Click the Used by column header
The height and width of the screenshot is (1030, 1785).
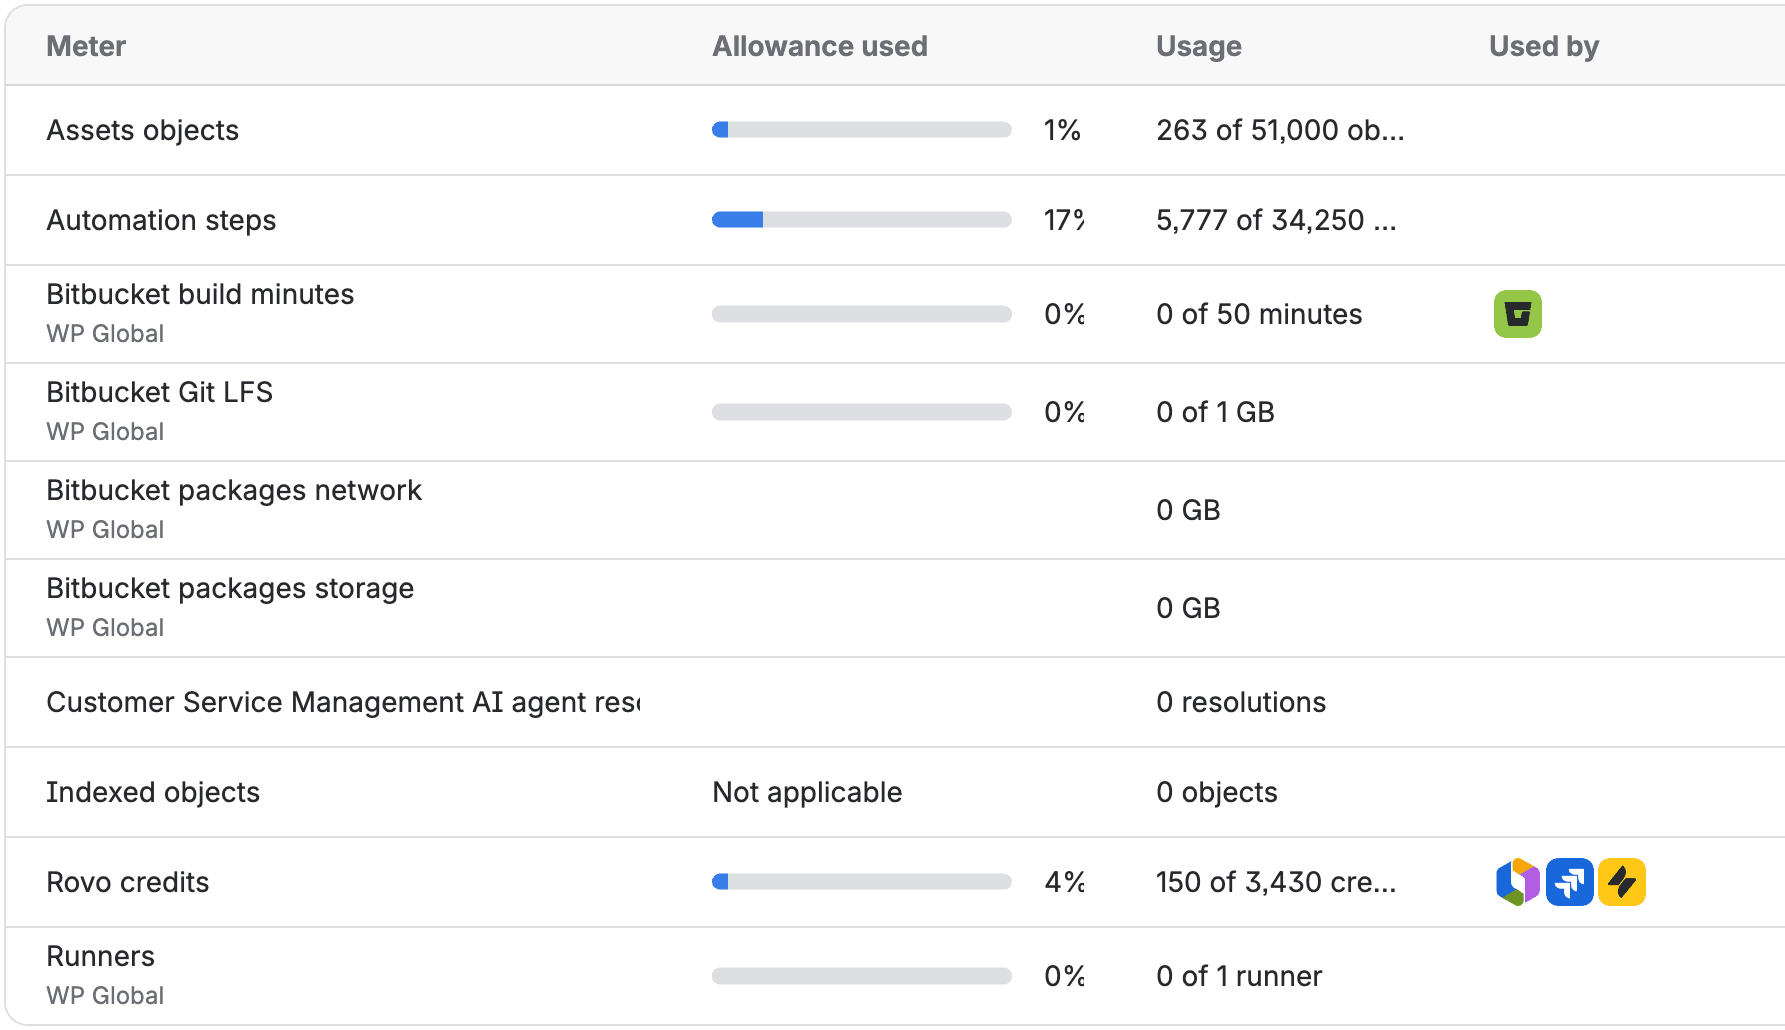1543,46
